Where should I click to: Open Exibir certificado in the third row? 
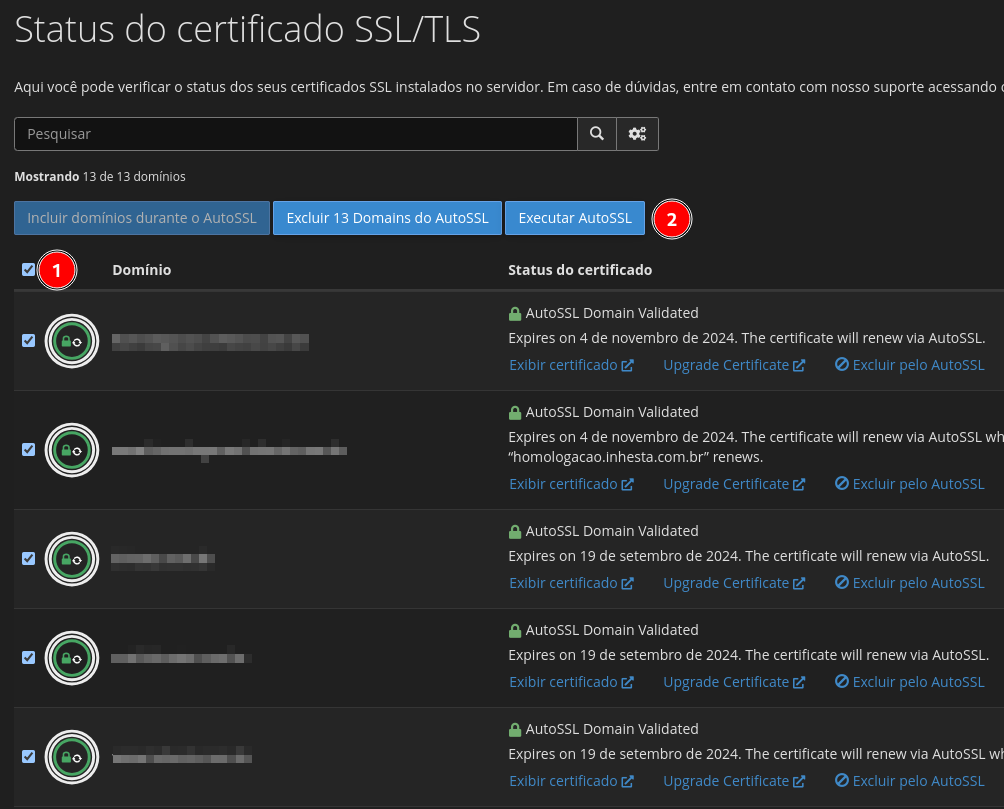click(571, 584)
